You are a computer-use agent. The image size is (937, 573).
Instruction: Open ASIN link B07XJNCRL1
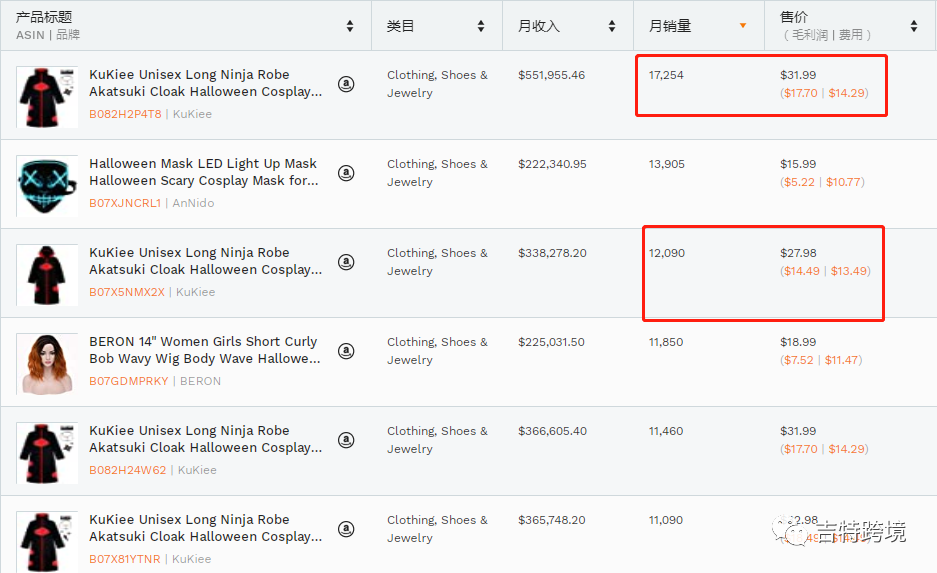pyautogui.click(x=125, y=203)
